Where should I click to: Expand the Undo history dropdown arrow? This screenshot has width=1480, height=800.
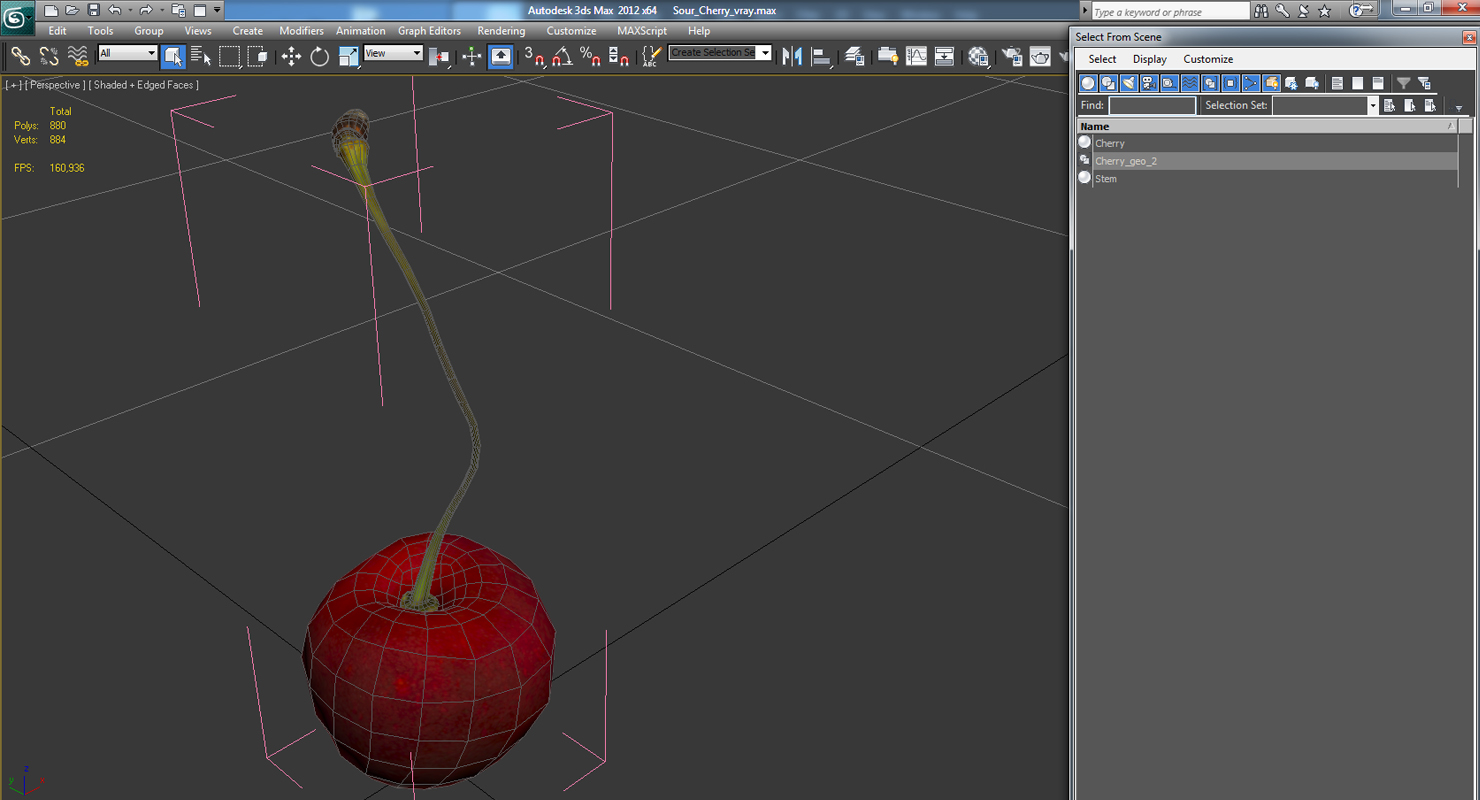[x=130, y=10]
